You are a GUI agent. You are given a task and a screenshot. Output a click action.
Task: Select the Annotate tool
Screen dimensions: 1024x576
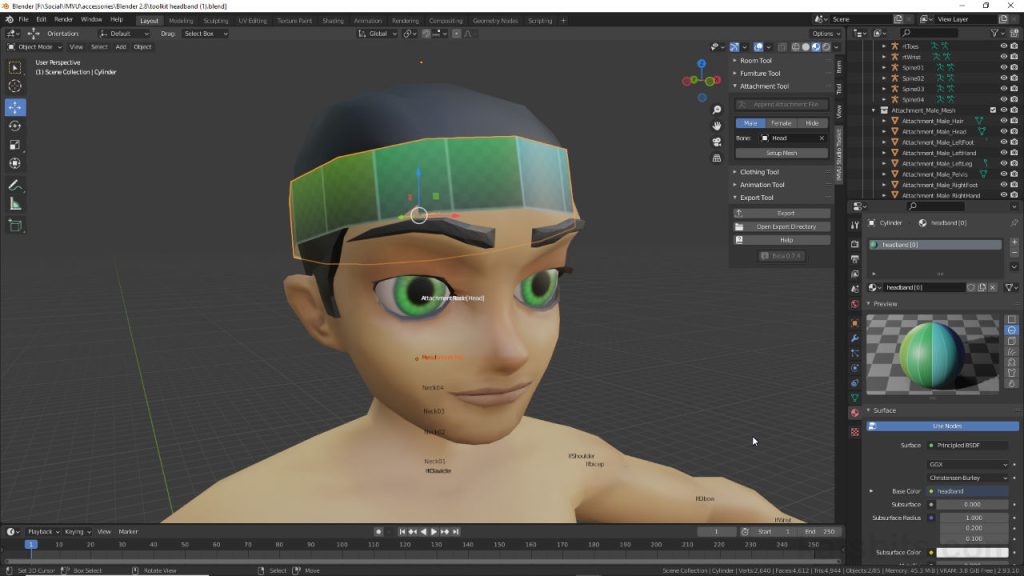(x=15, y=185)
